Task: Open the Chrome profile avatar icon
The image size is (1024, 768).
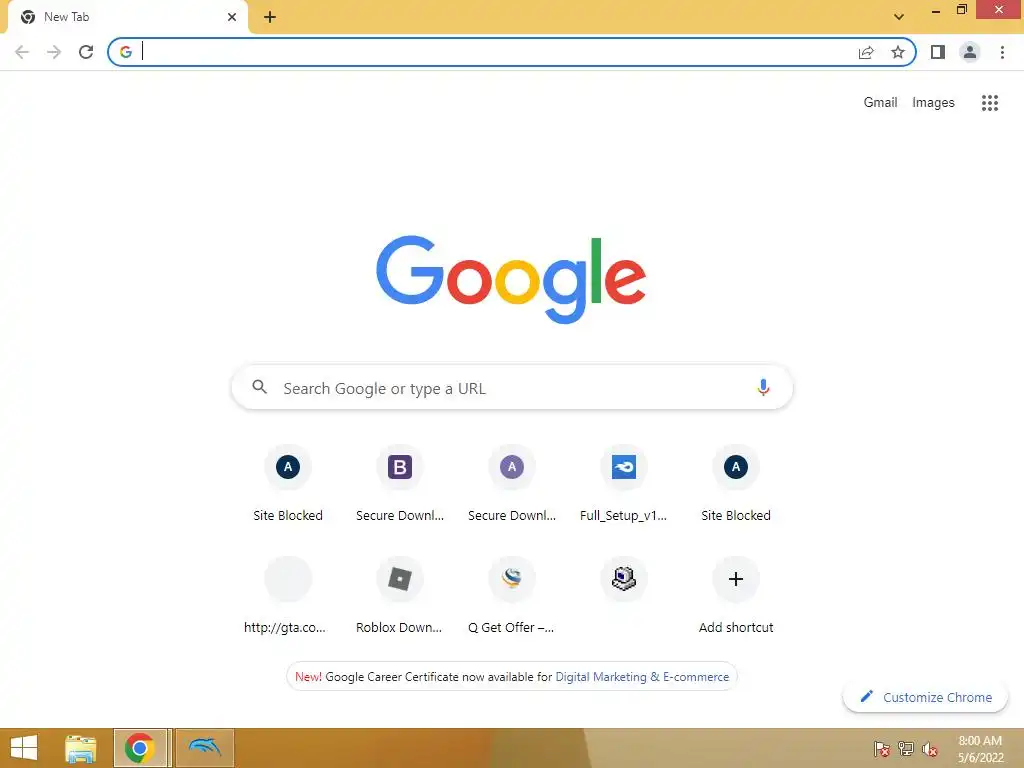Action: coord(970,52)
